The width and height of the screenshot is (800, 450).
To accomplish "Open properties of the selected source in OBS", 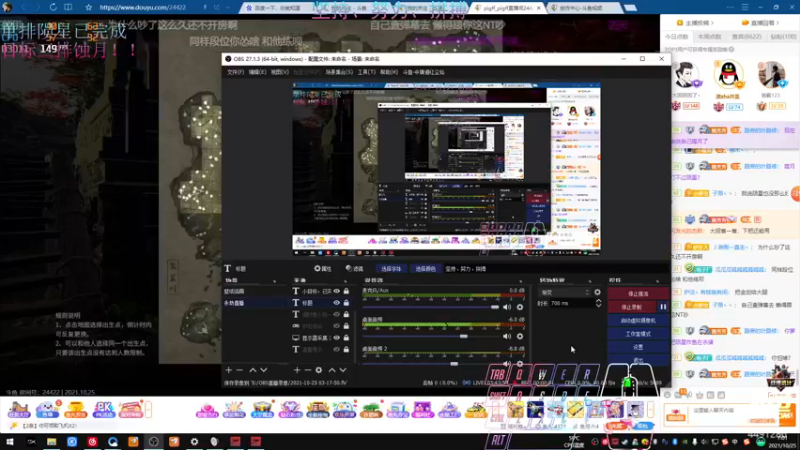I will (x=323, y=268).
